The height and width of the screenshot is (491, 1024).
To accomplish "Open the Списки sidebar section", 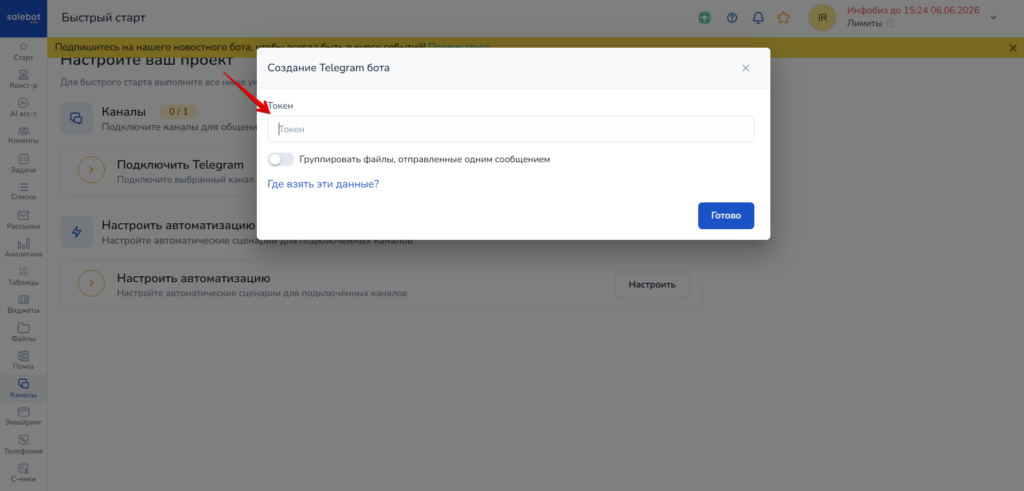I will [24, 191].
